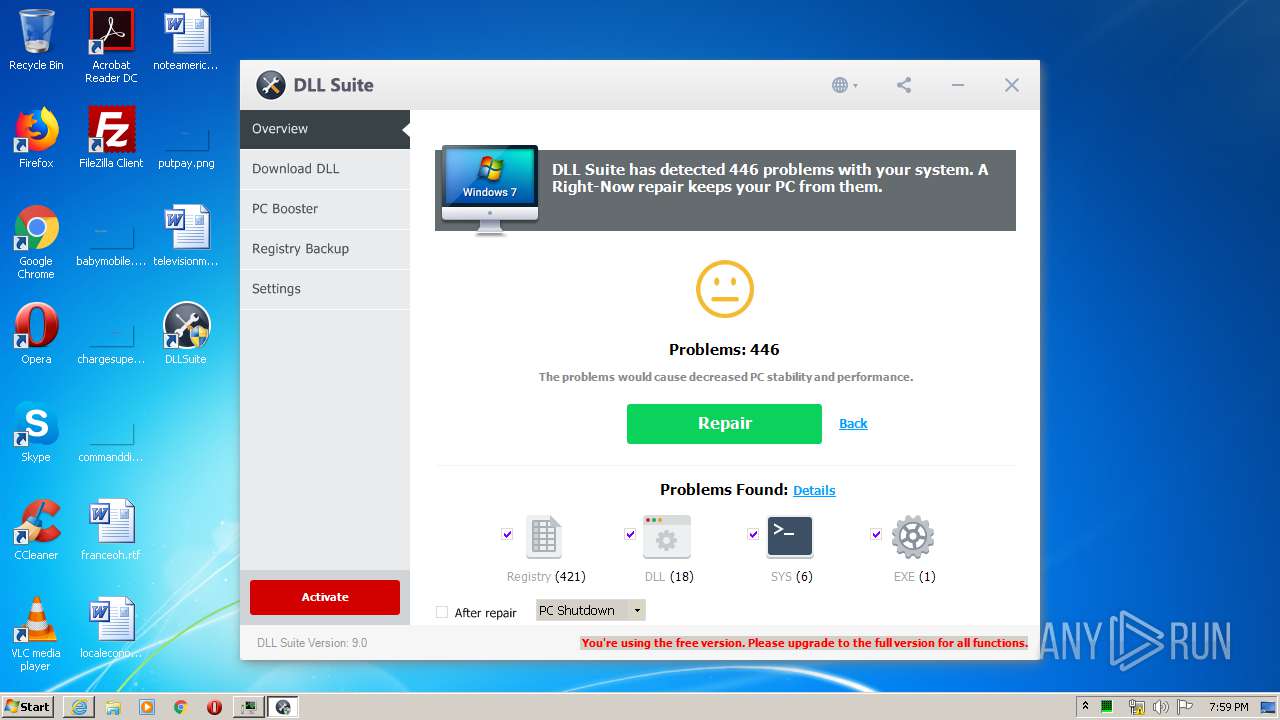Screen dimensions: 1280x720
Task: Click the neutral face status icon
Action: 725,289
